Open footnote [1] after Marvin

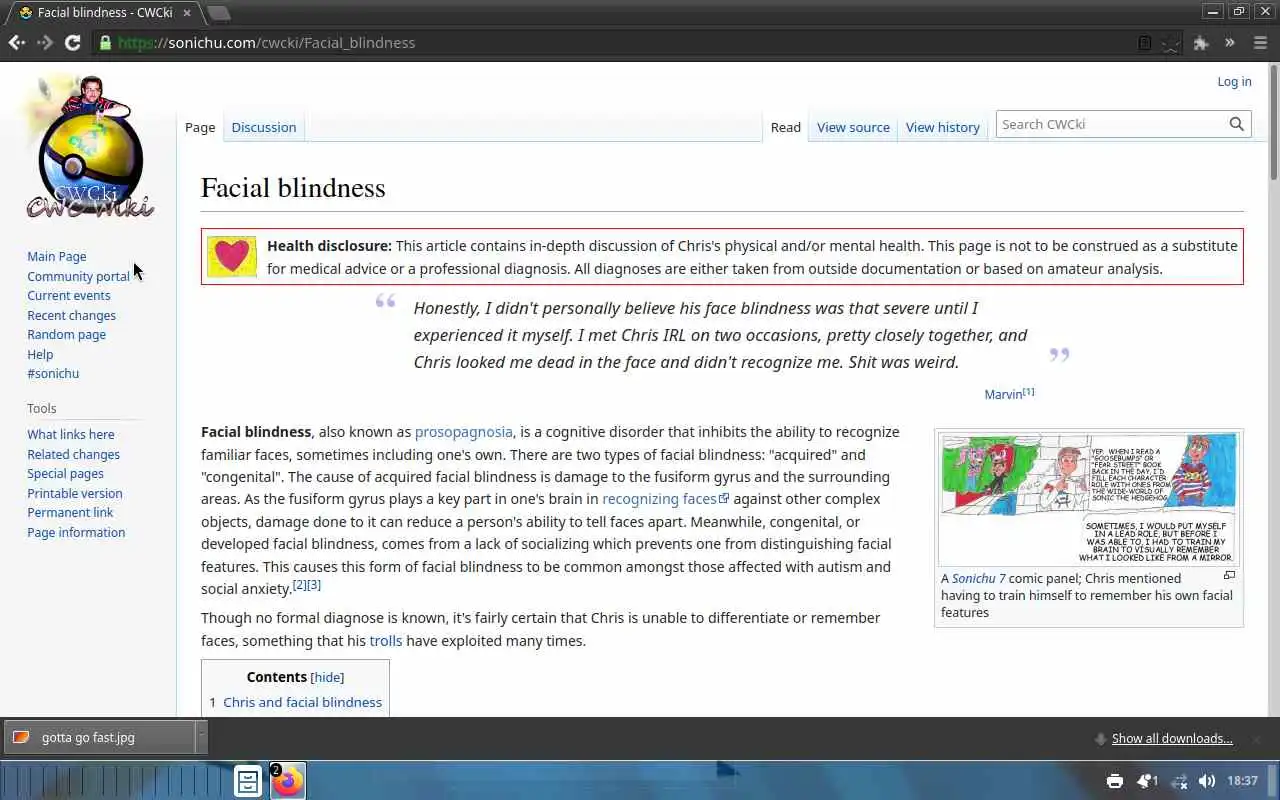click(x=1028, y=392)
